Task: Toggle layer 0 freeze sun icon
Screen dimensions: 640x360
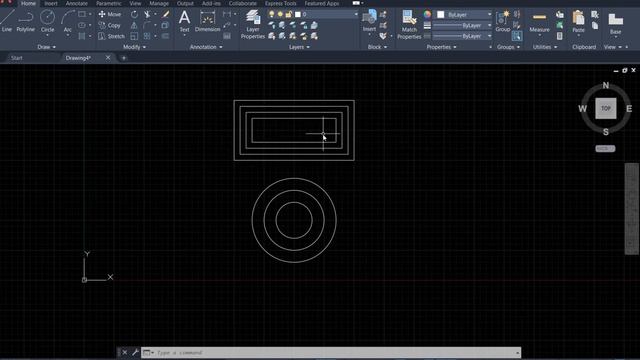Action: pyautogui.click(x=280, y=14)
